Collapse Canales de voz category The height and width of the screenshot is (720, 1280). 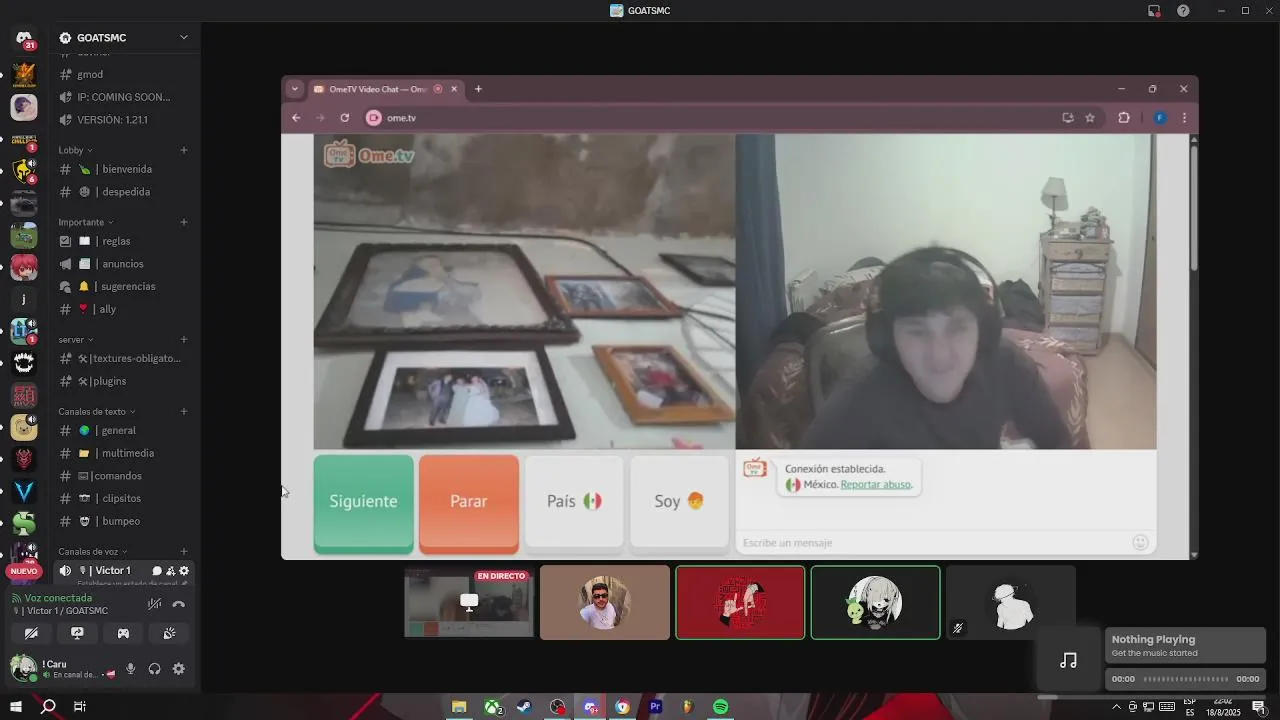pos(94,551)
